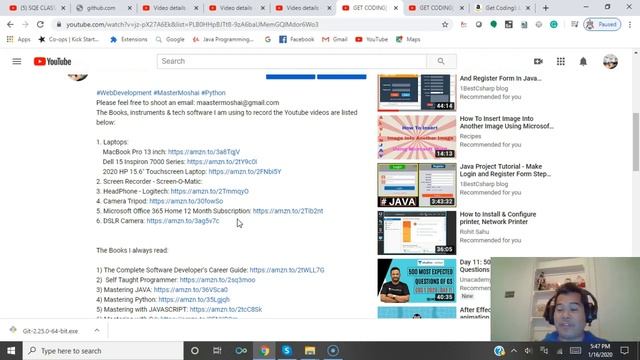Open the Windows Start menu
Image resolution: width=640 pixels, height=360 pixels.
tap(11, 351)
